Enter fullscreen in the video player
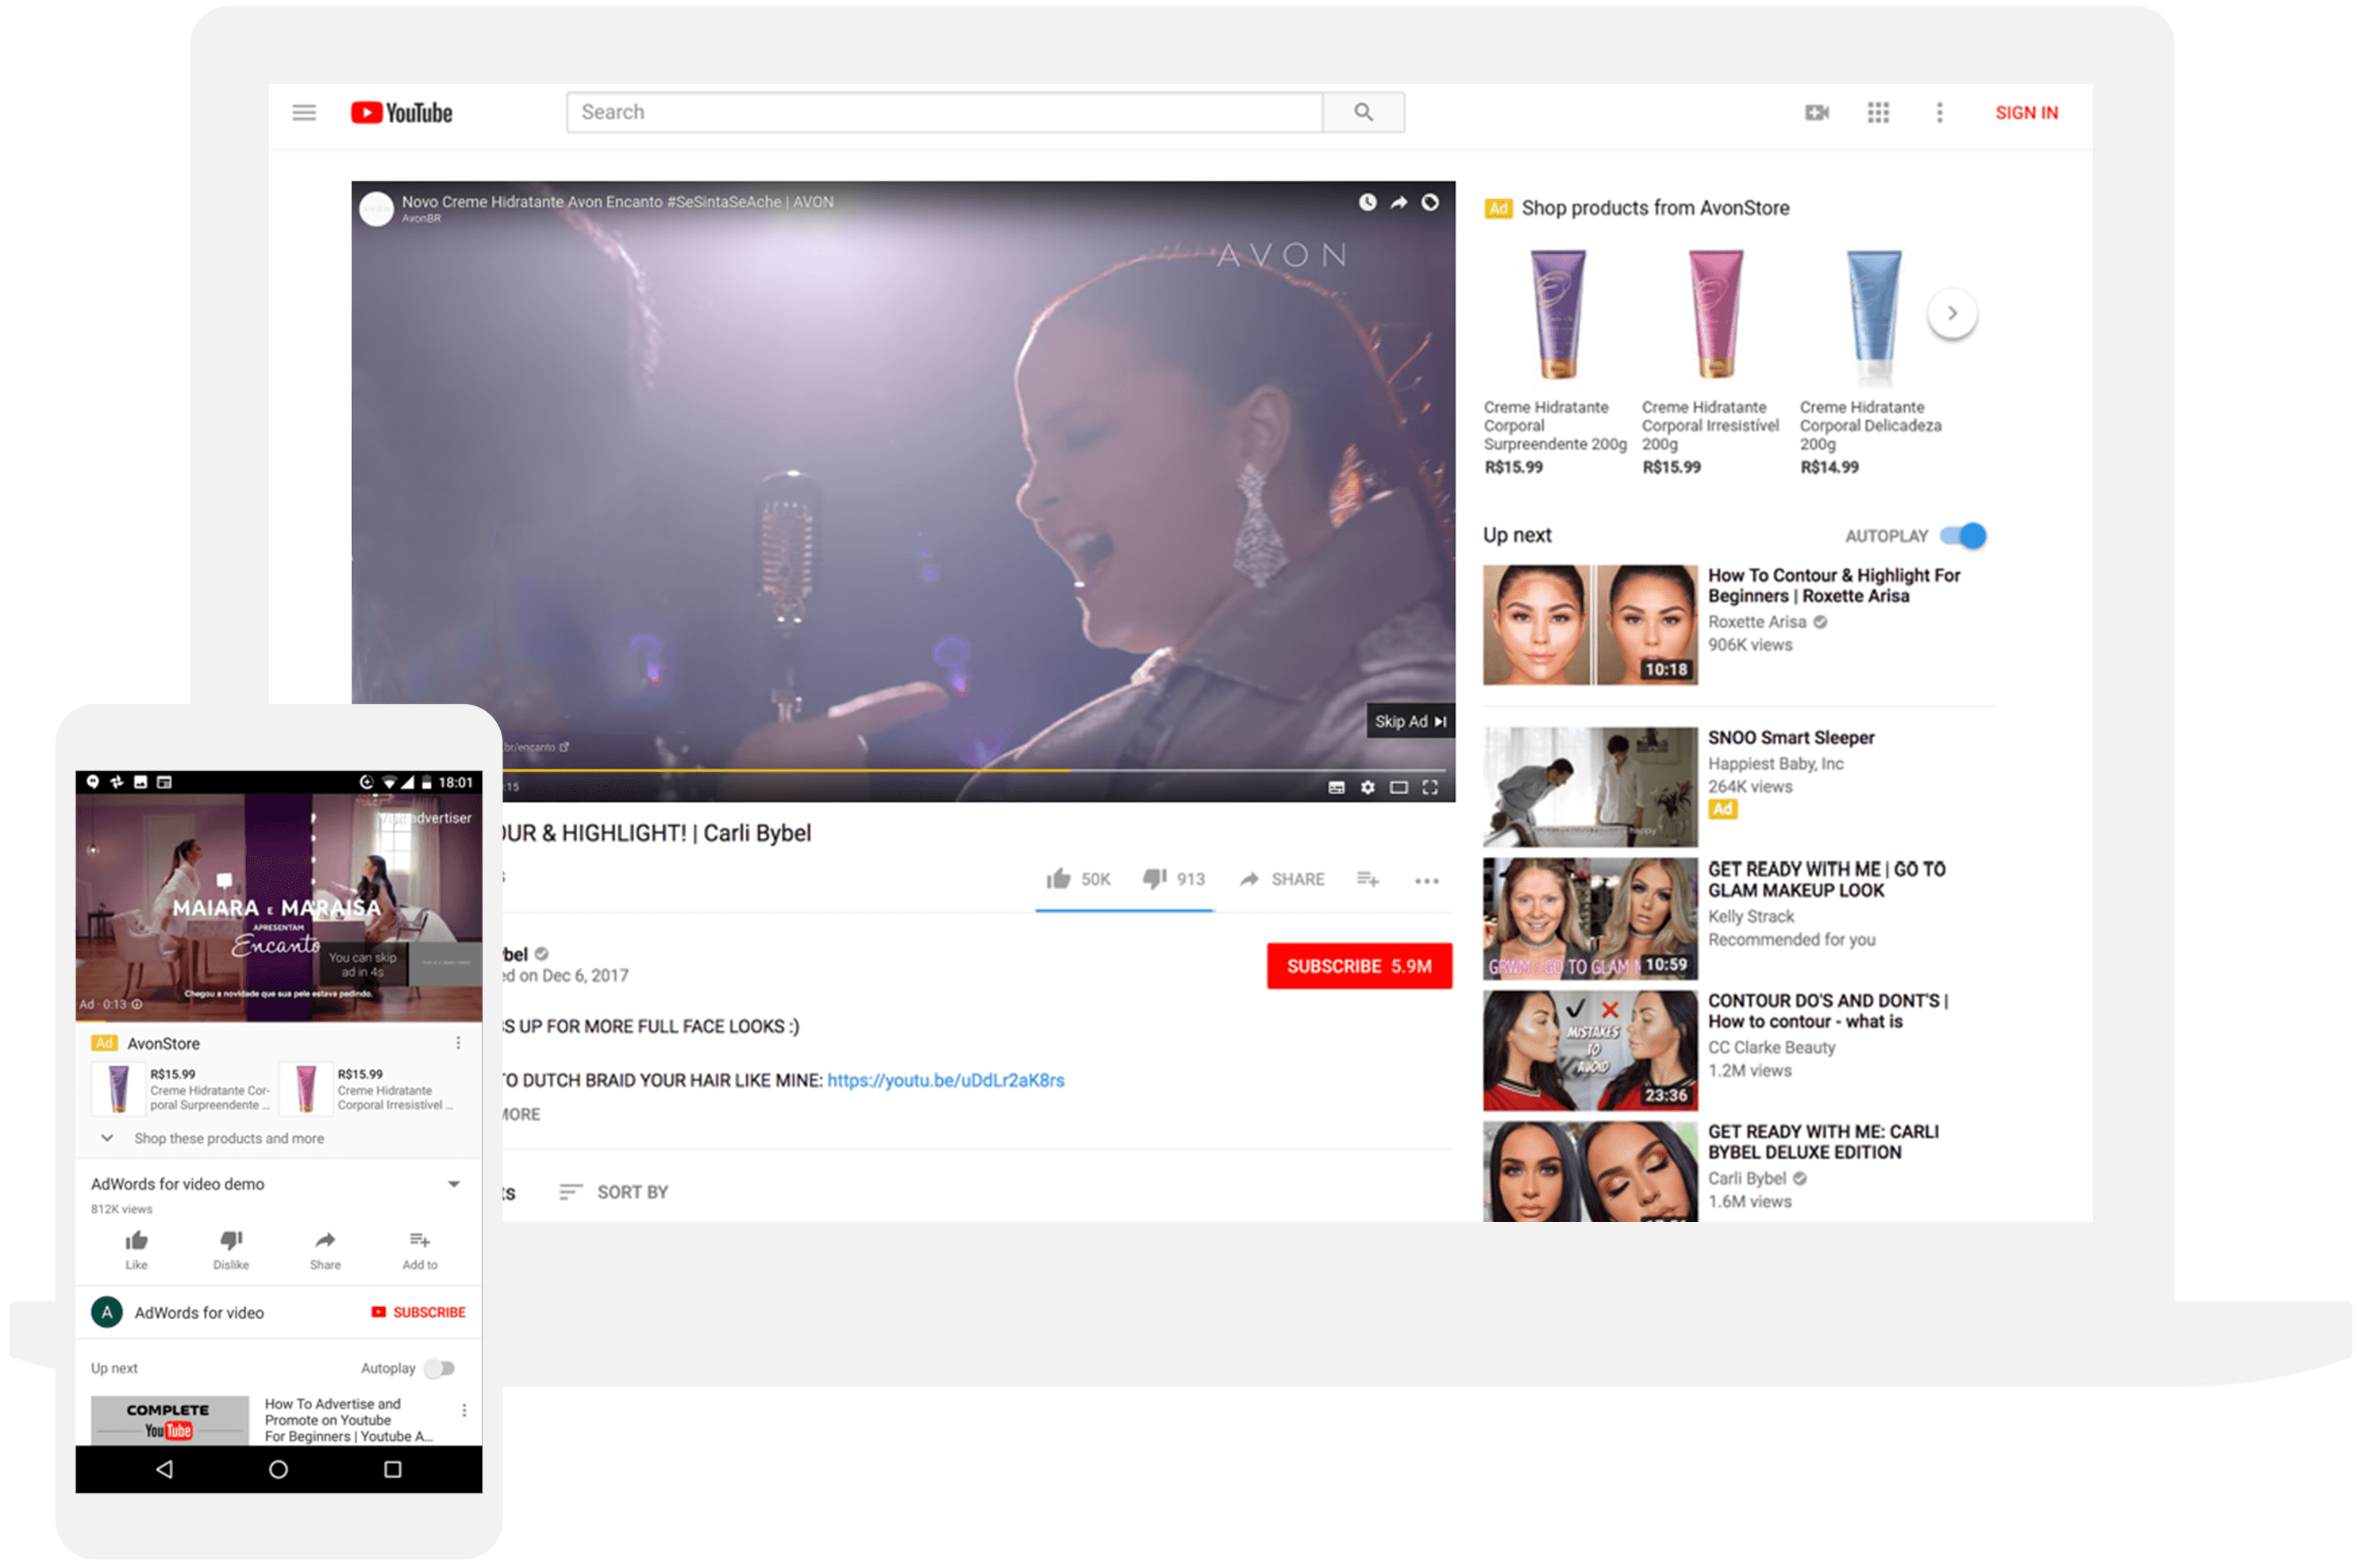Image resolution: width=2362 pixels, height=1568 pixels. [x=1430, y=787]
